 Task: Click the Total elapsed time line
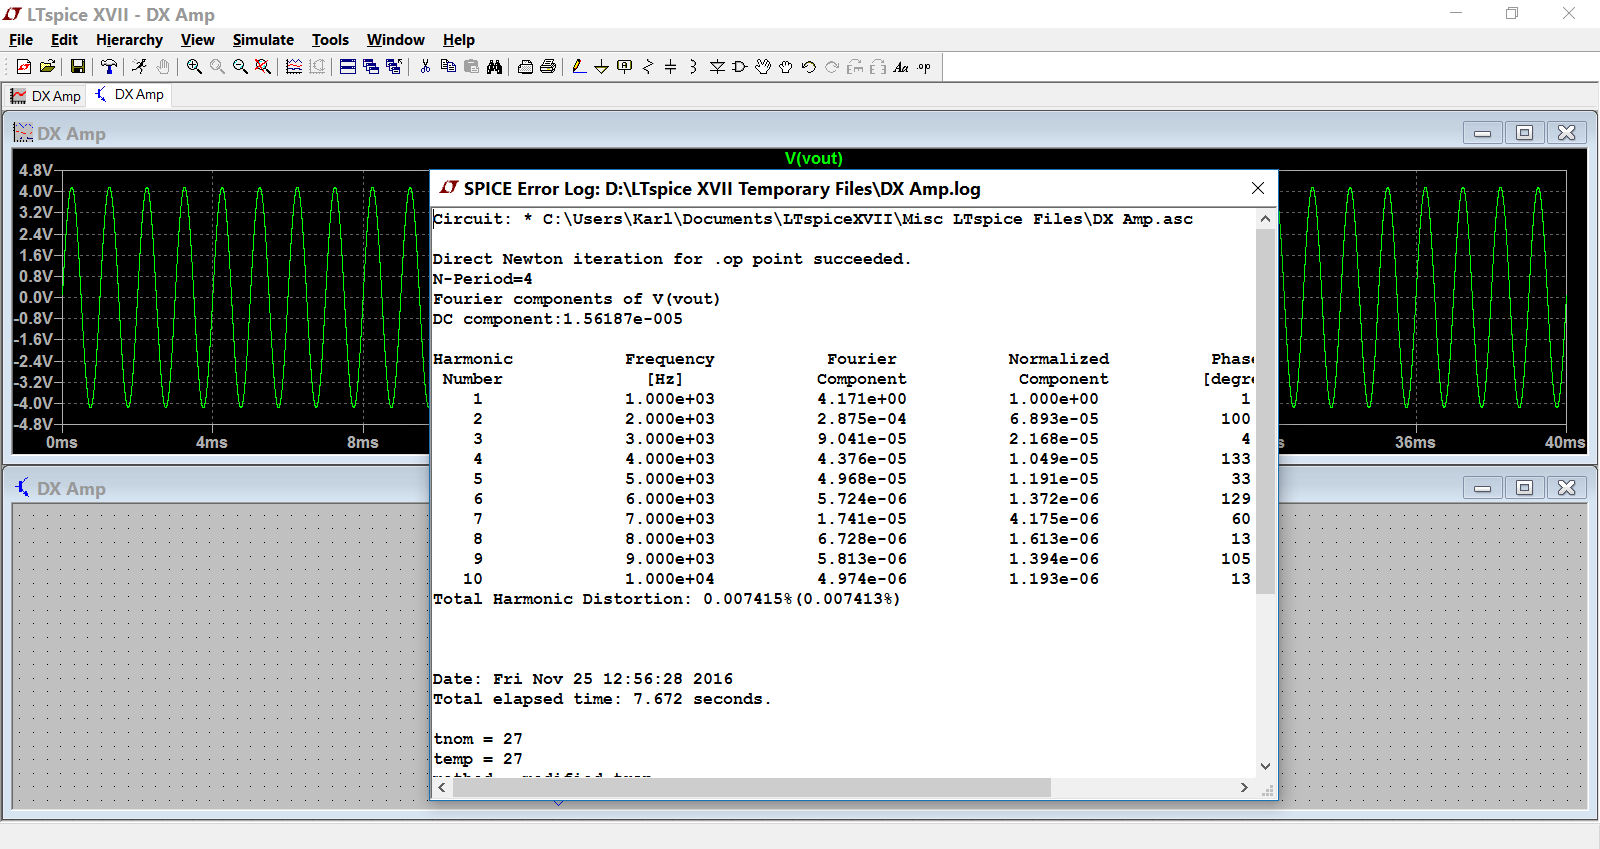pos(602,699)
